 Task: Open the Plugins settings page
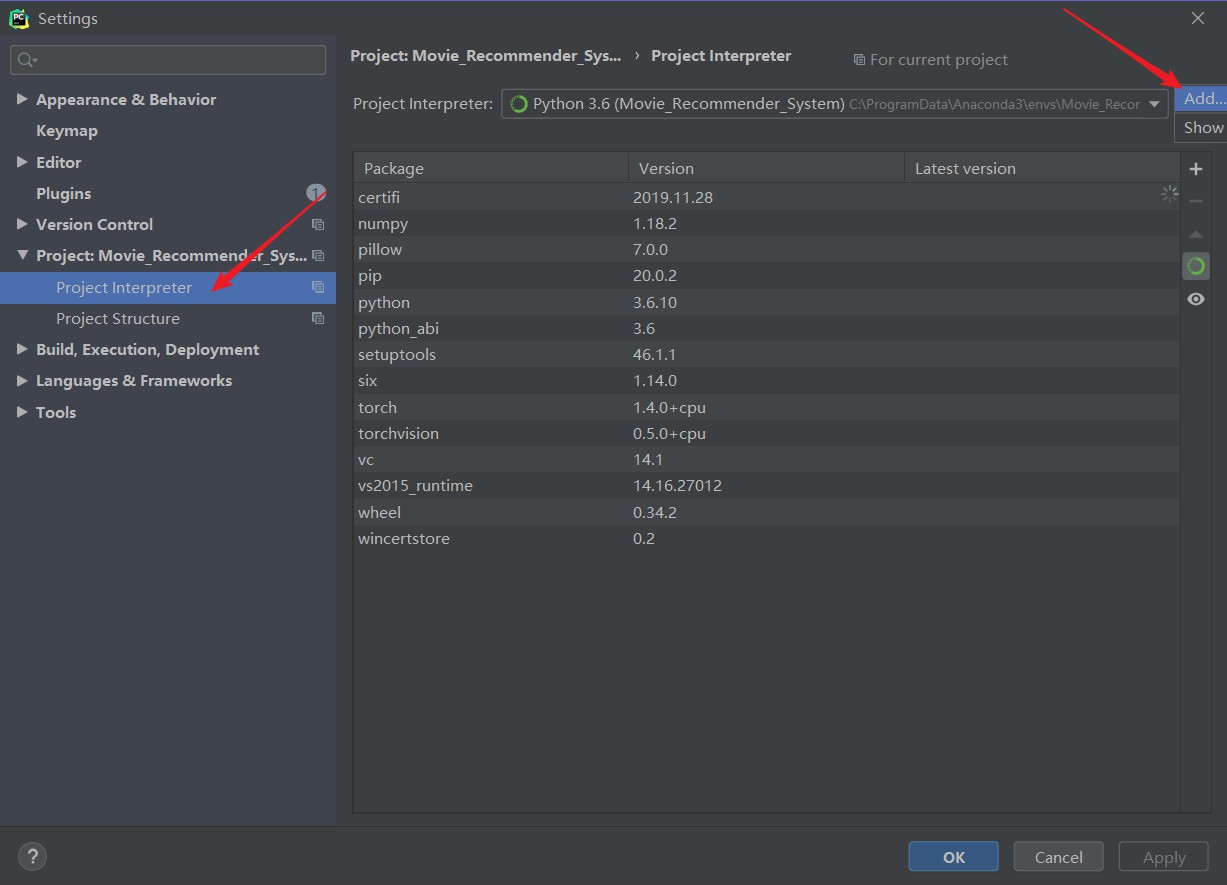click(64, 193)
